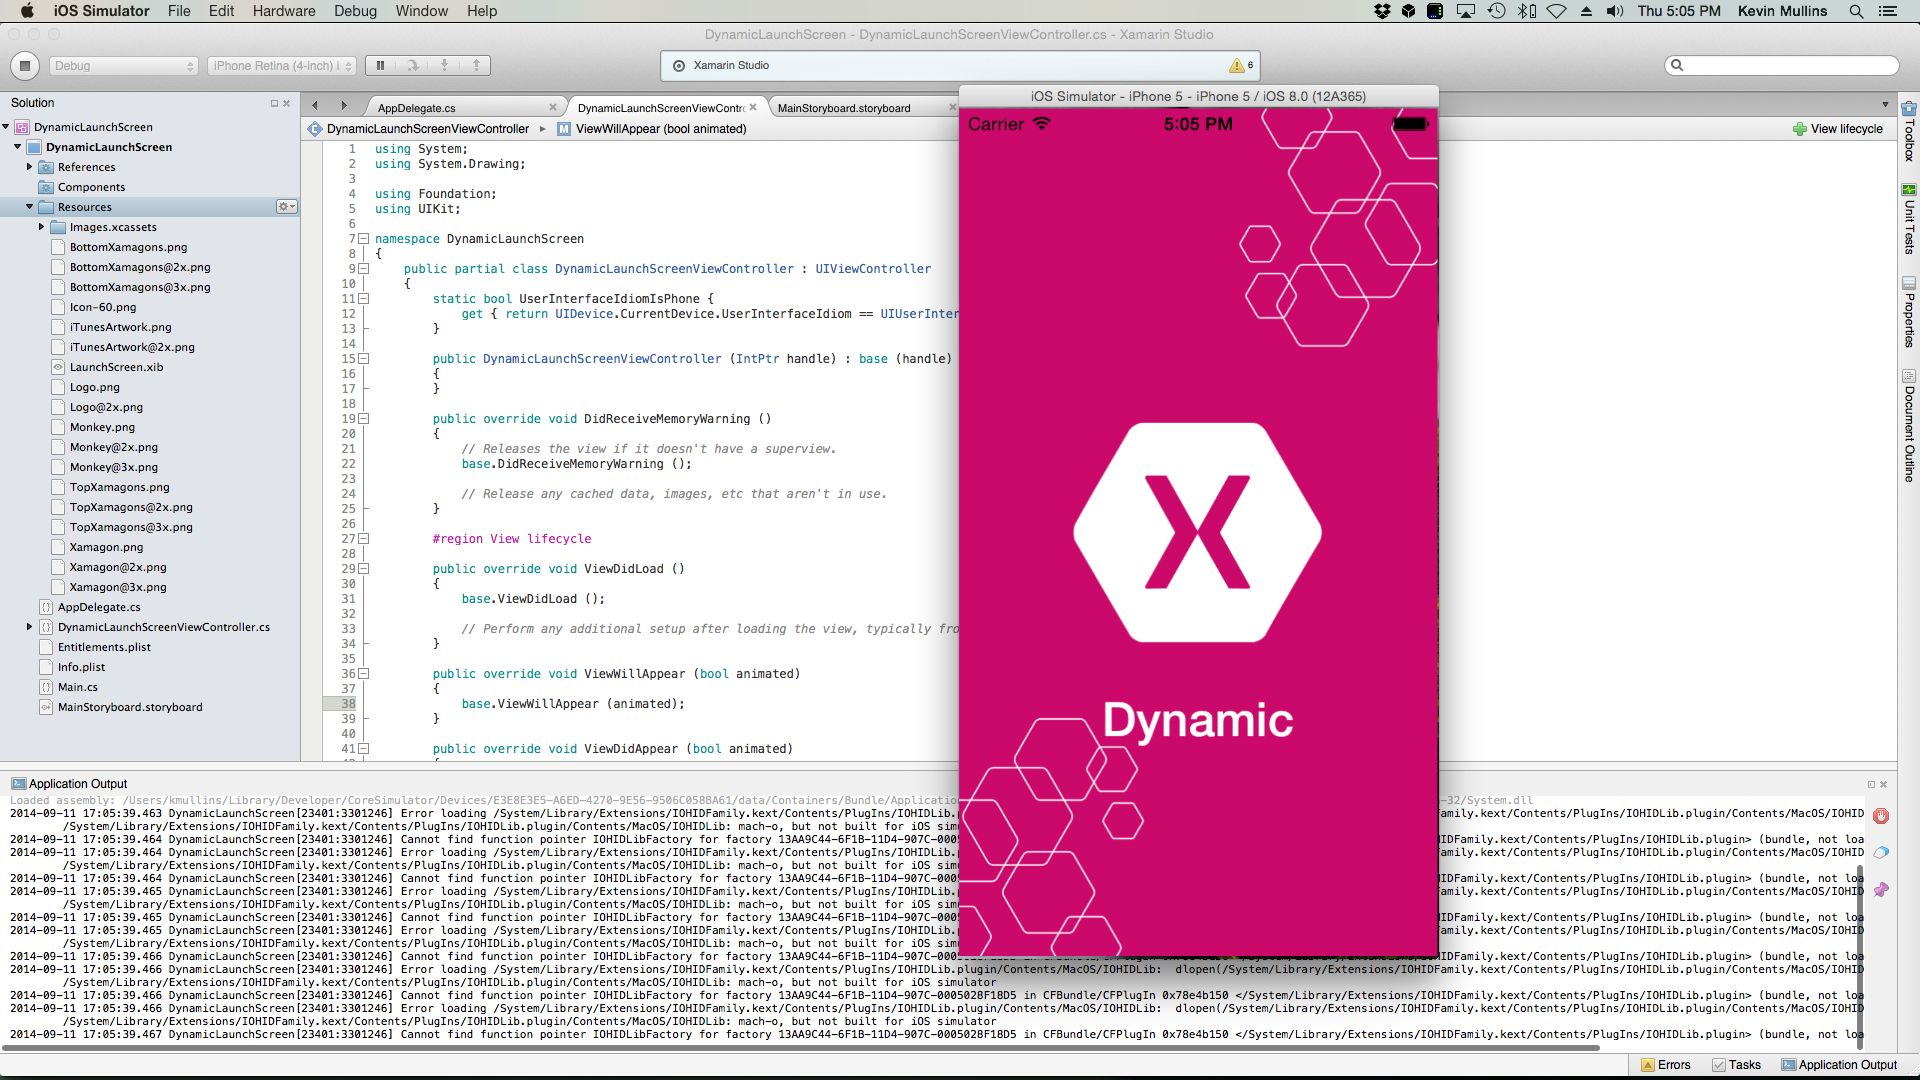Image resolution: width=1920 pixels, height=1080 pixels.
Task: Click the Step Over debug button
Action: pyautogui.click(x=412, y=66)
